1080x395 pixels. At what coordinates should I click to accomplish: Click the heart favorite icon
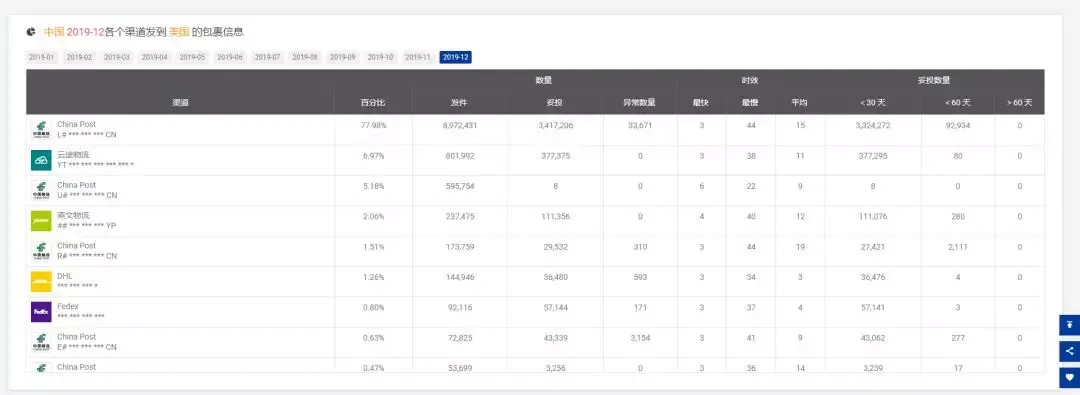click(x=1069, y=377)
